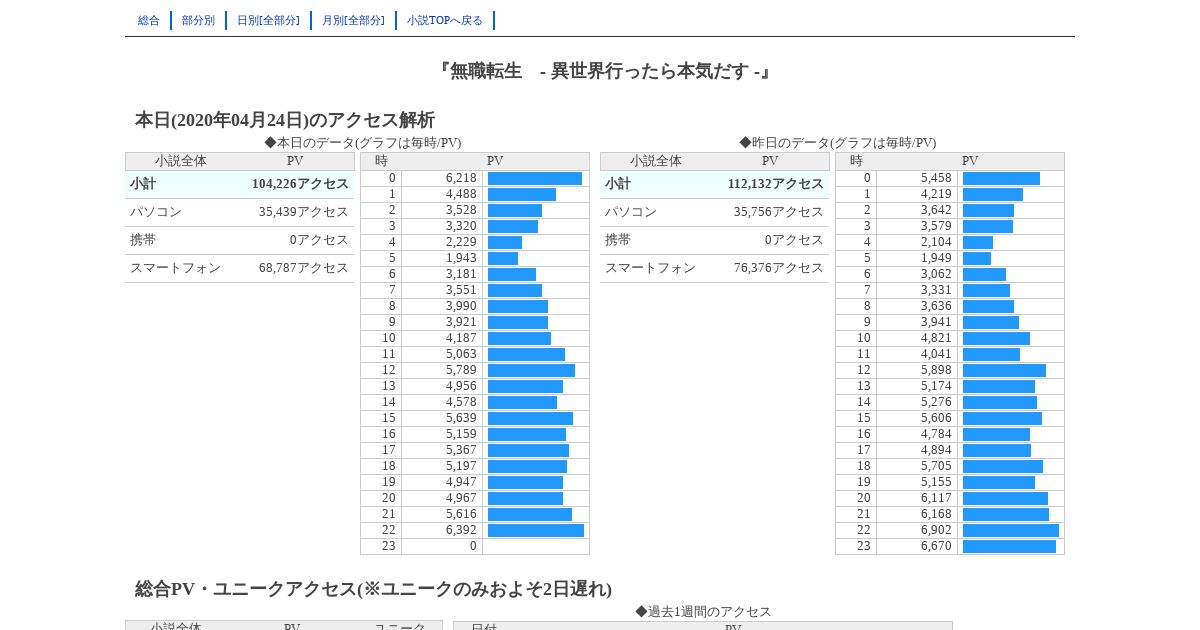
Task: Click yesterday's 小計 112,132アクセス row
Action: click(x=715, y=184)
